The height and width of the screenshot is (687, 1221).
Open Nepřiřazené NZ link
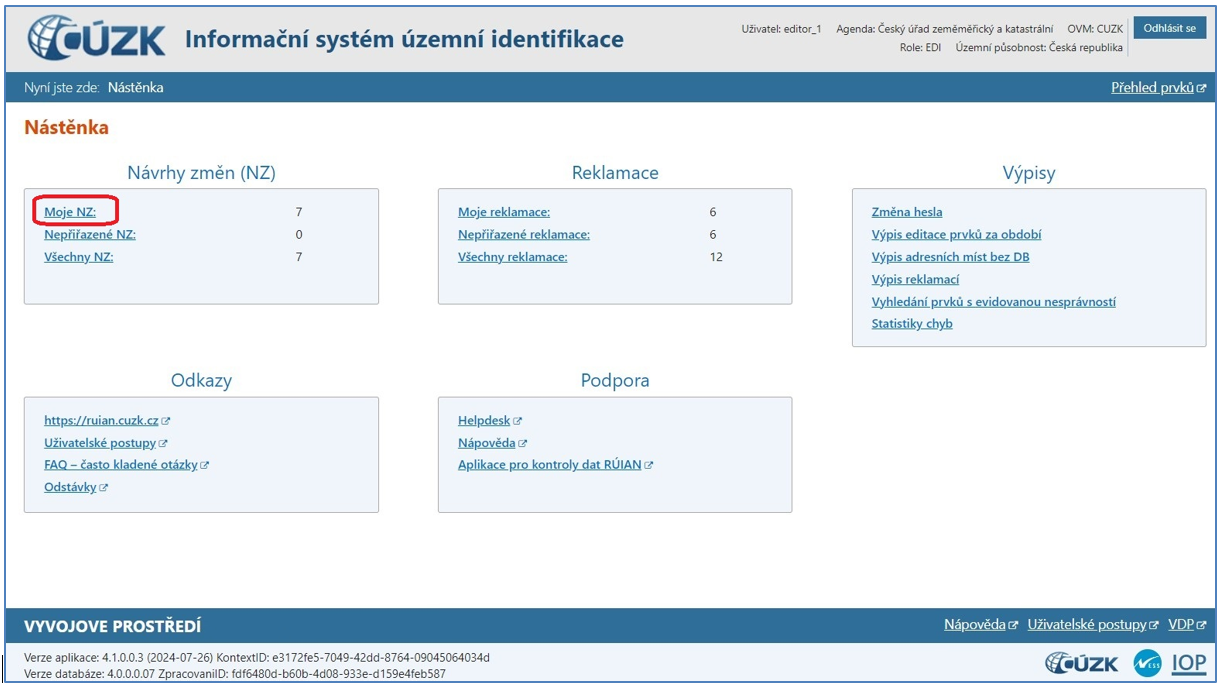pyautogui.click(x=90, y=235)
